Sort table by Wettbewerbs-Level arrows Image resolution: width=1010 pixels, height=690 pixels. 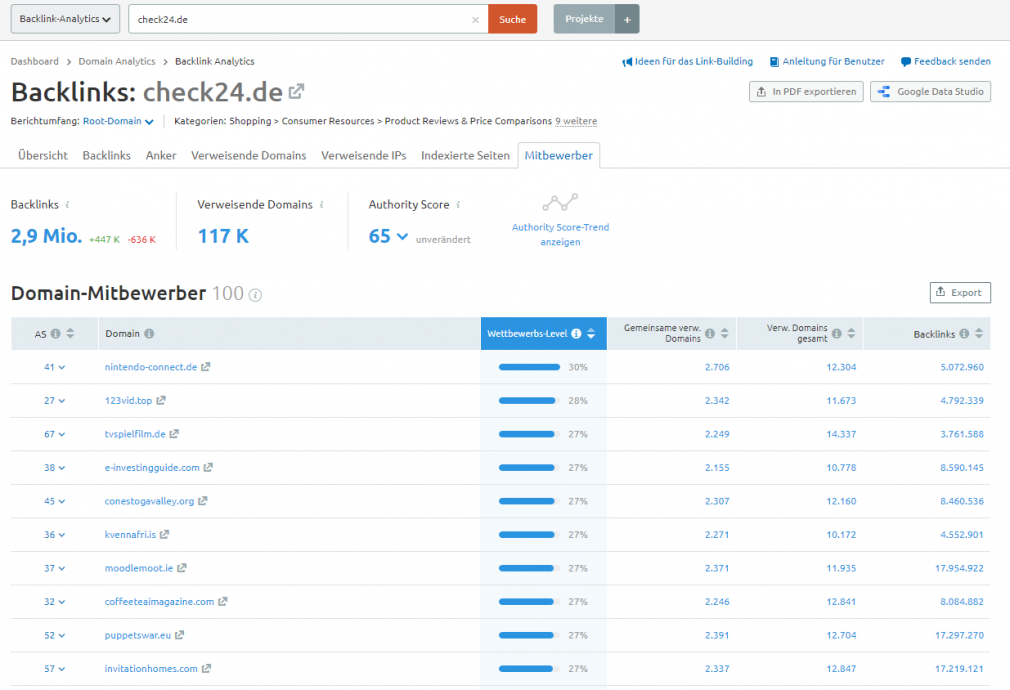591,334
